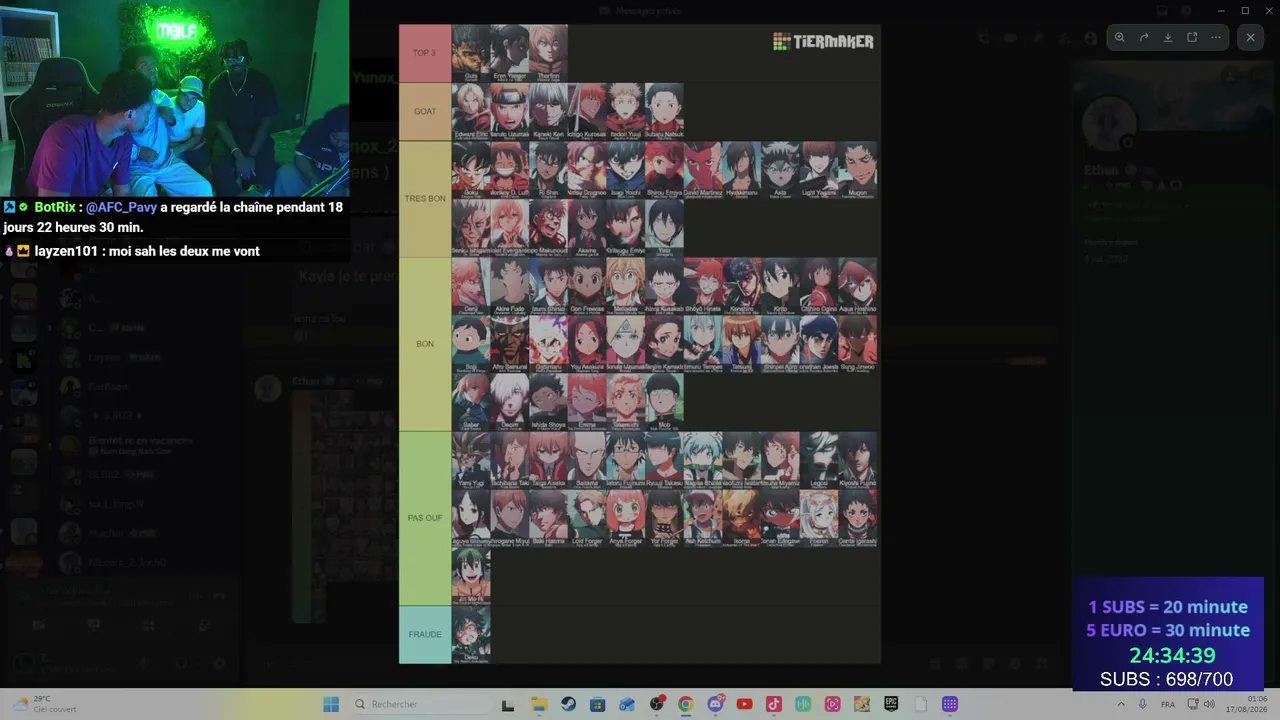The image size is (1280, 720).
Task: Open YouTube from the taskbar
Action: [x=744, y=704]
